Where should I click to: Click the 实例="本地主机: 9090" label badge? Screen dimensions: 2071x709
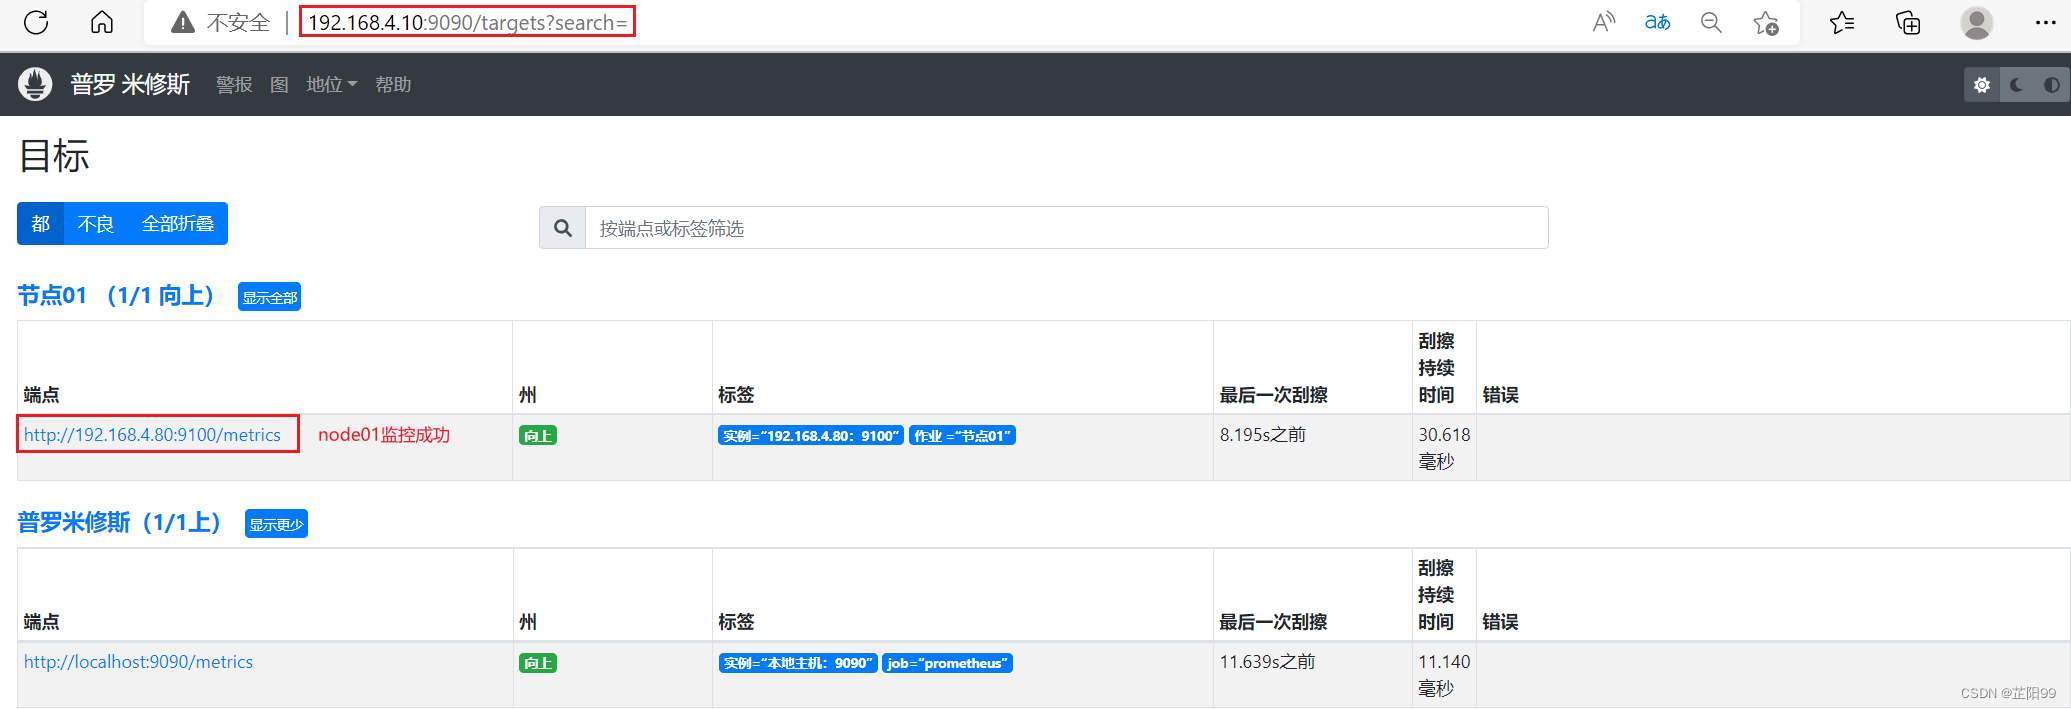(x=798, y=663)
